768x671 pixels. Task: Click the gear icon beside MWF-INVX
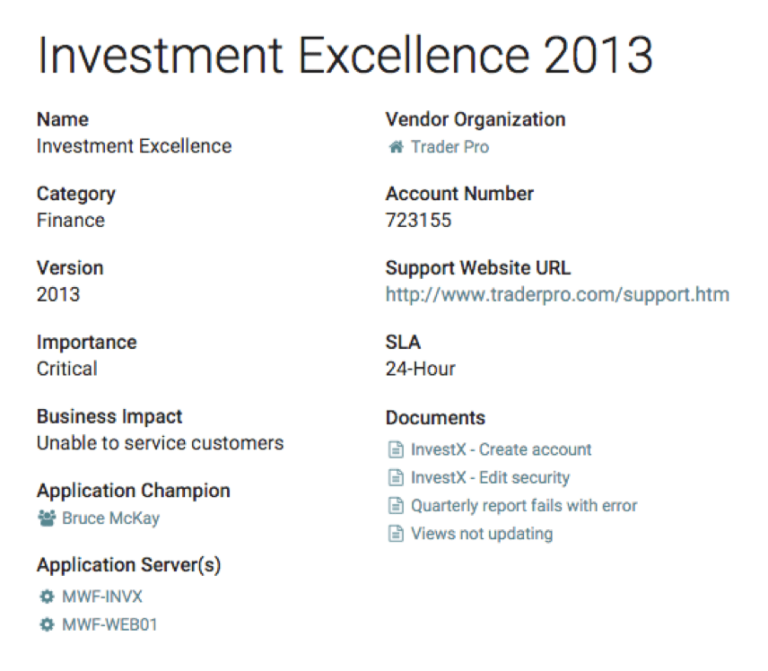click(46, 597)
